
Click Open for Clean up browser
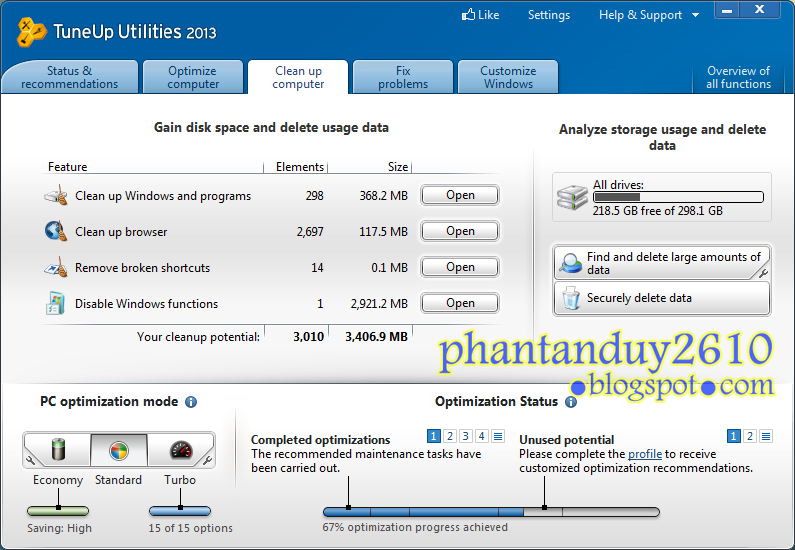[460, 231]
